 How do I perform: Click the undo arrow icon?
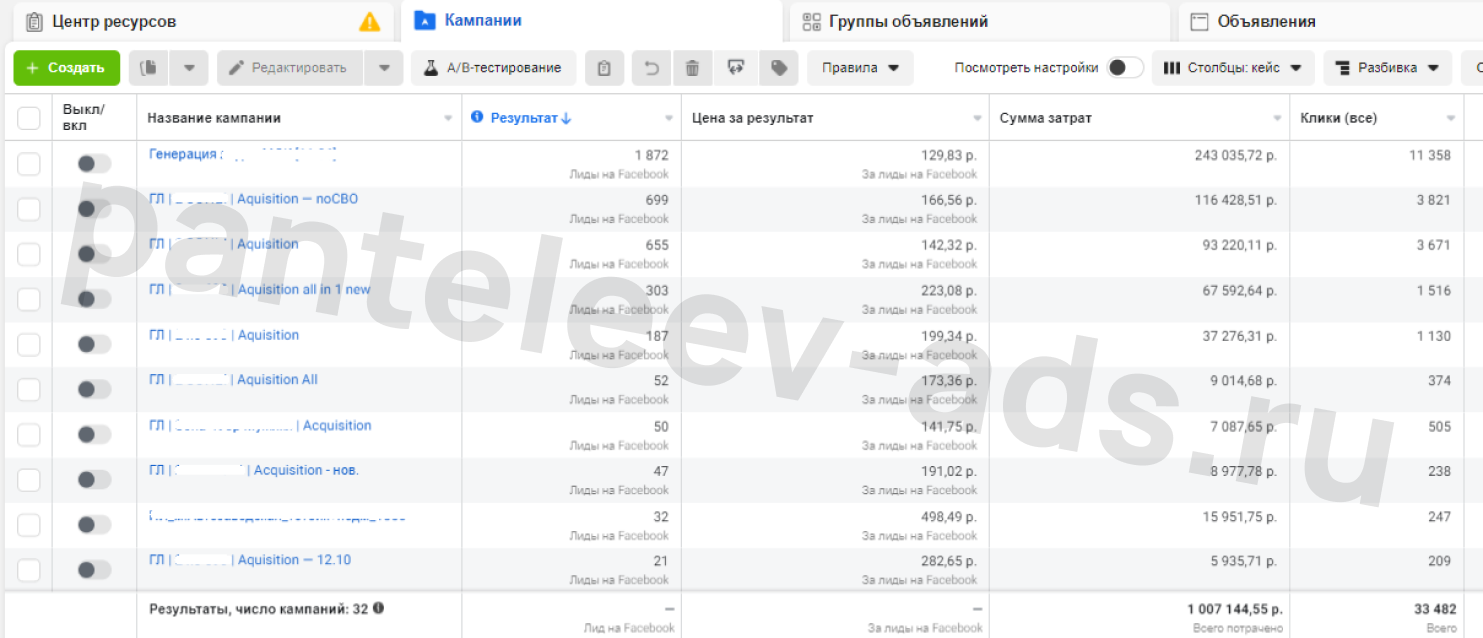652,68
